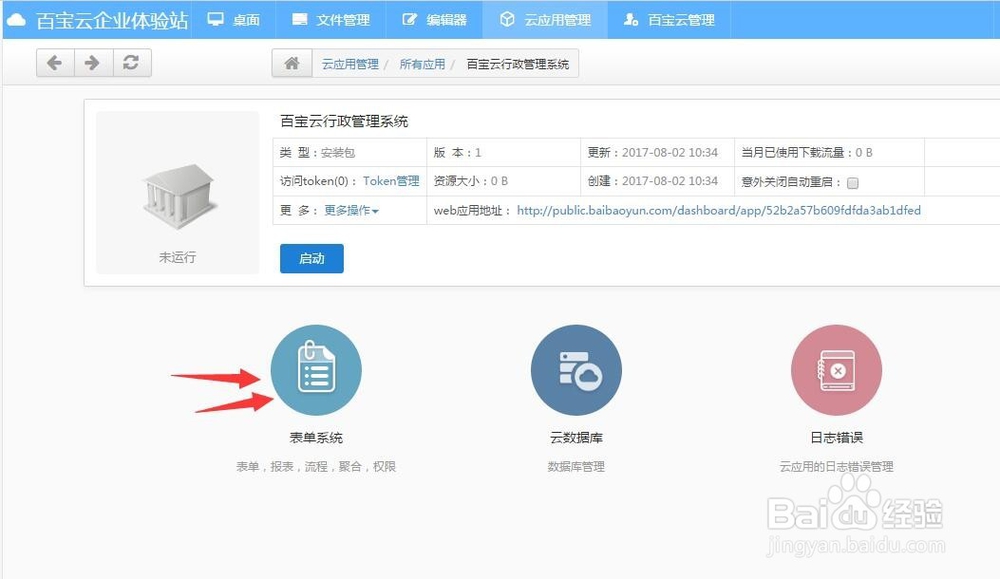Open the web application URL link
This screenshot has height=579, width=1000.
(x=719, y=211)
